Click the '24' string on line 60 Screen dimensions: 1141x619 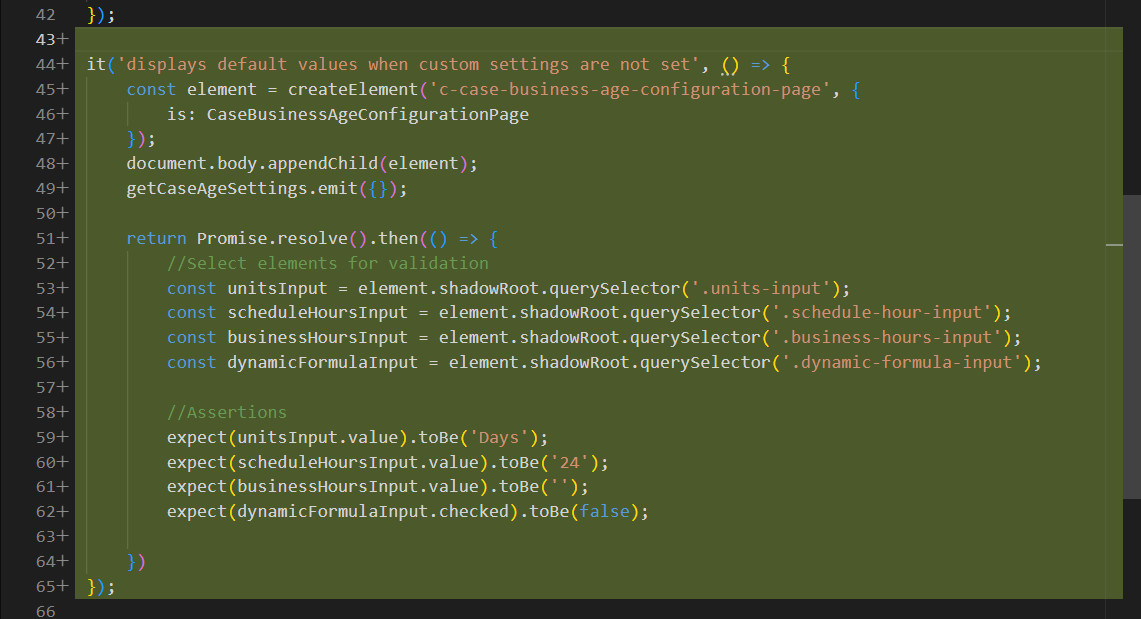click(569, 463)
